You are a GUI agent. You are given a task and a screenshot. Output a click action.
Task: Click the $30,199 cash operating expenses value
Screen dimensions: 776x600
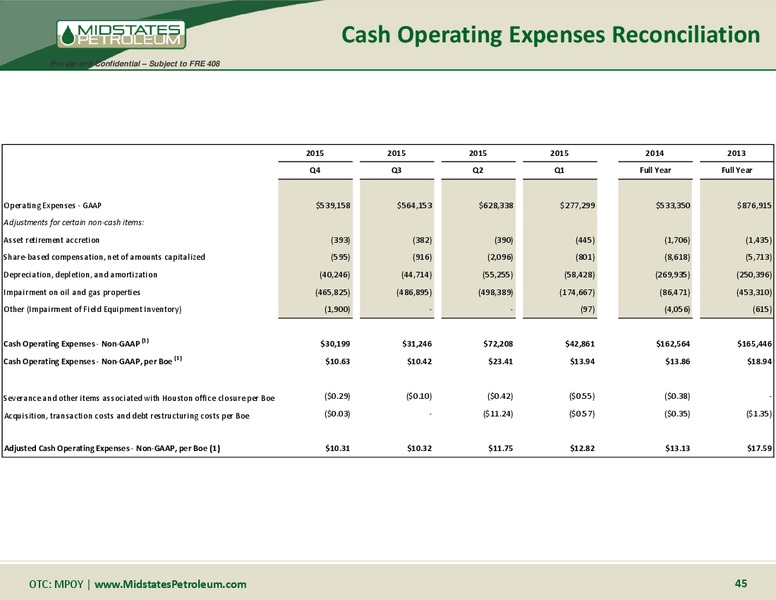(x=335, y=344)
